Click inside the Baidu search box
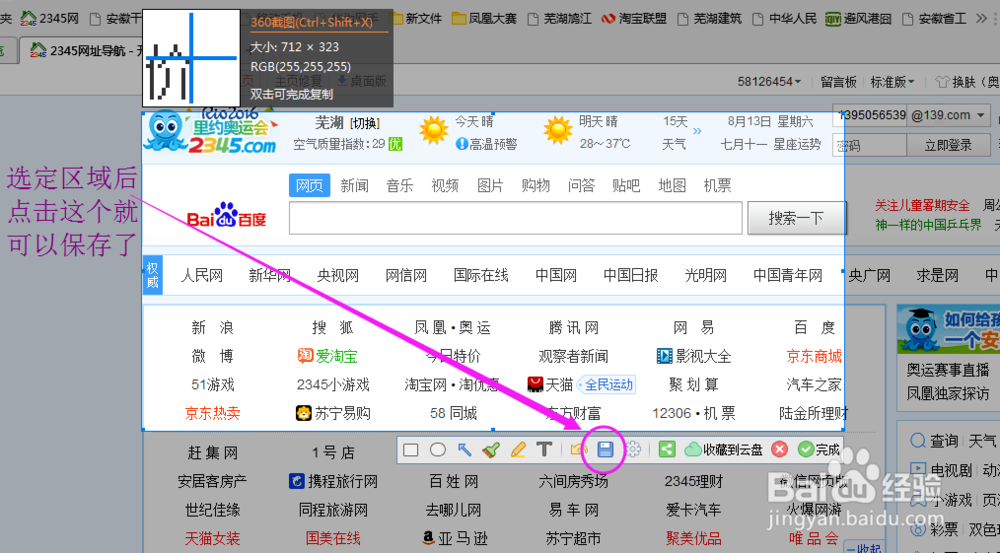1000x553 pixels. [x=515, y=219]
